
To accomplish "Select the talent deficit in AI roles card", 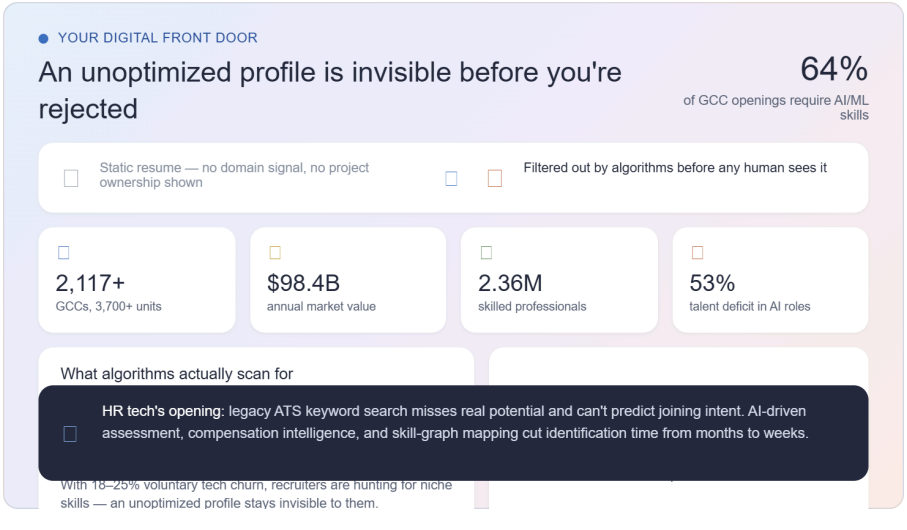I will point(770,280).
